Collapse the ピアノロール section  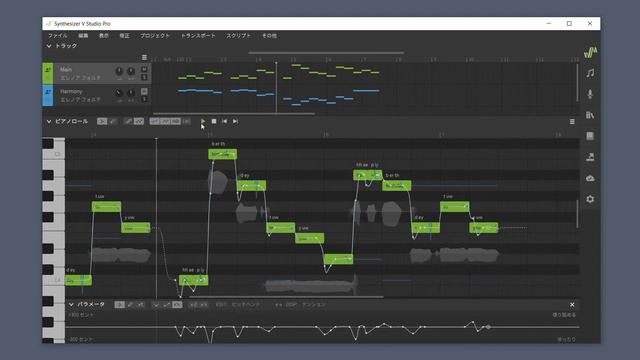pos(49,121)
